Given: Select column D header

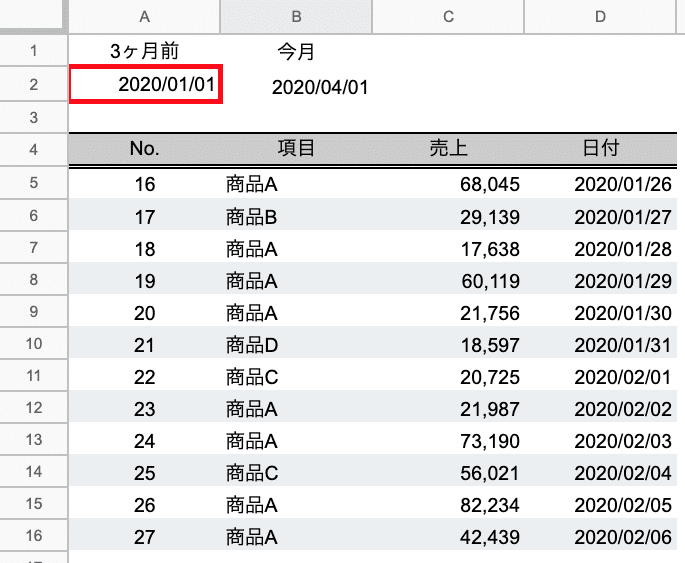Looking at the screenshot, I should coord(600,17).
